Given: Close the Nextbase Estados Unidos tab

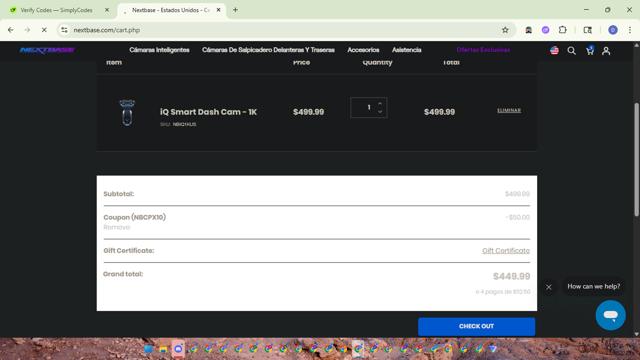Looking at the screenshot, I should (218, 10).
